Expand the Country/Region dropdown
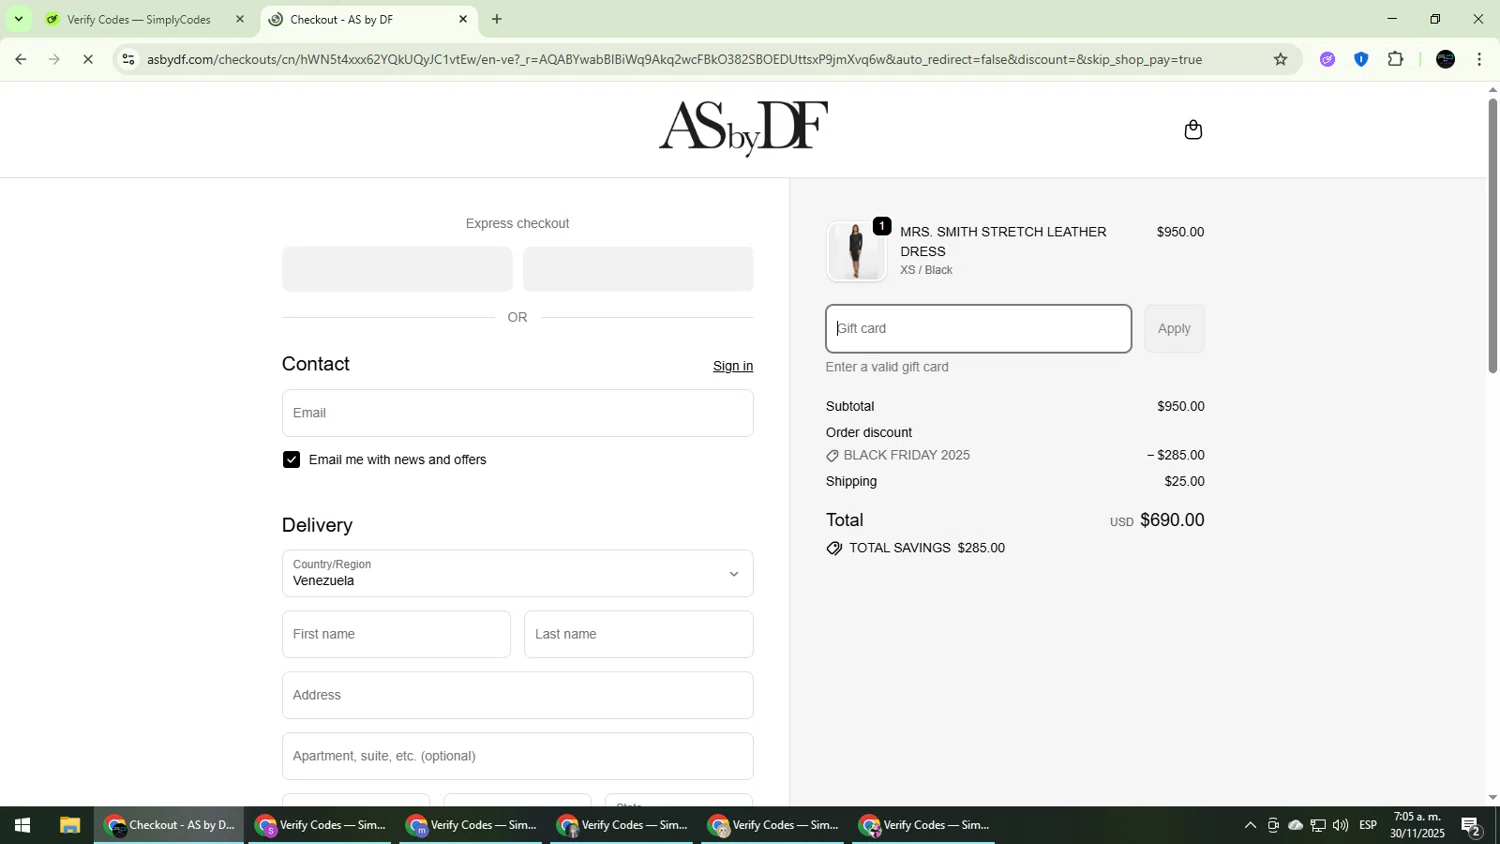The image size is (1500, 844). tap(517, 573)
